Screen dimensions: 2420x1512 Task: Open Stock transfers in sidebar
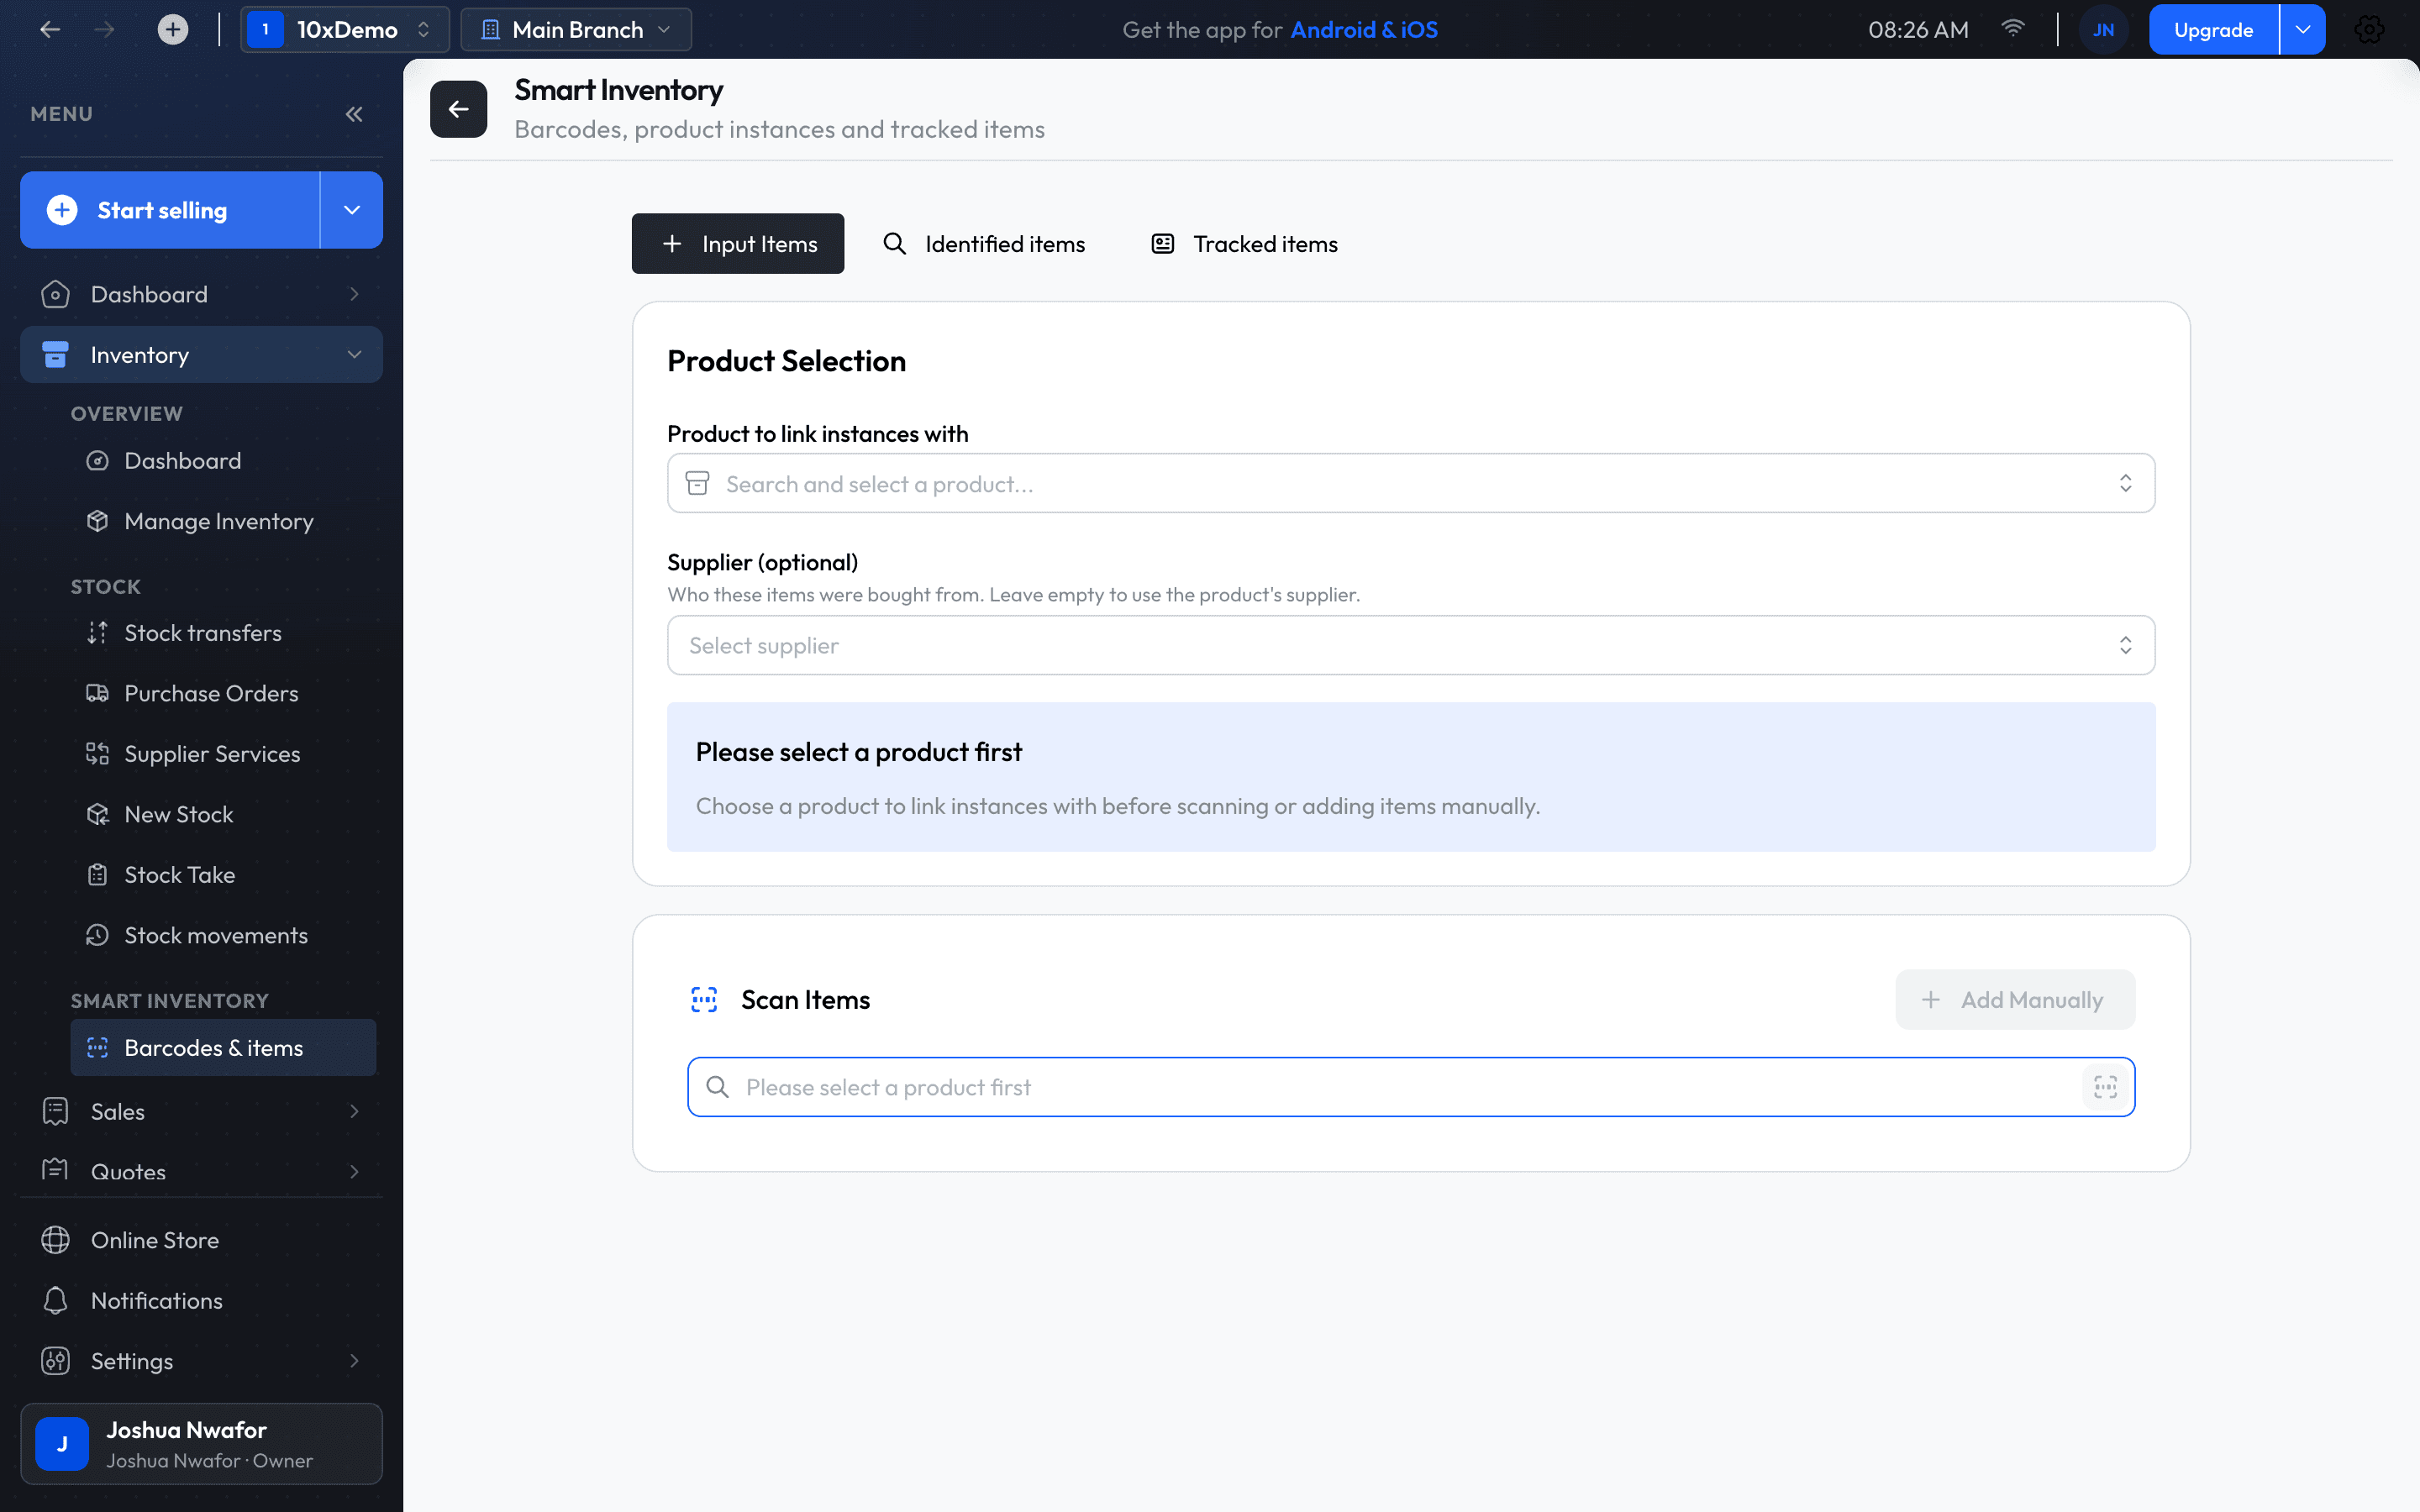223,633
